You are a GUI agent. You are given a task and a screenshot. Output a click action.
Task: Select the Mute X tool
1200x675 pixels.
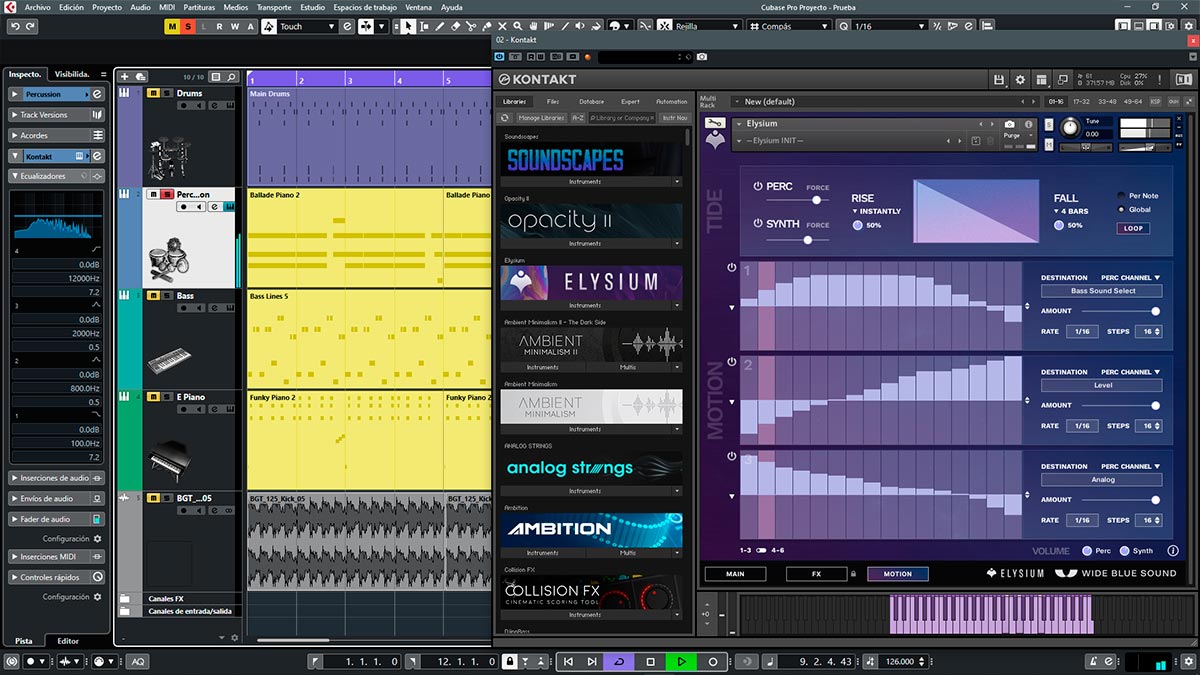pos(503,26)
